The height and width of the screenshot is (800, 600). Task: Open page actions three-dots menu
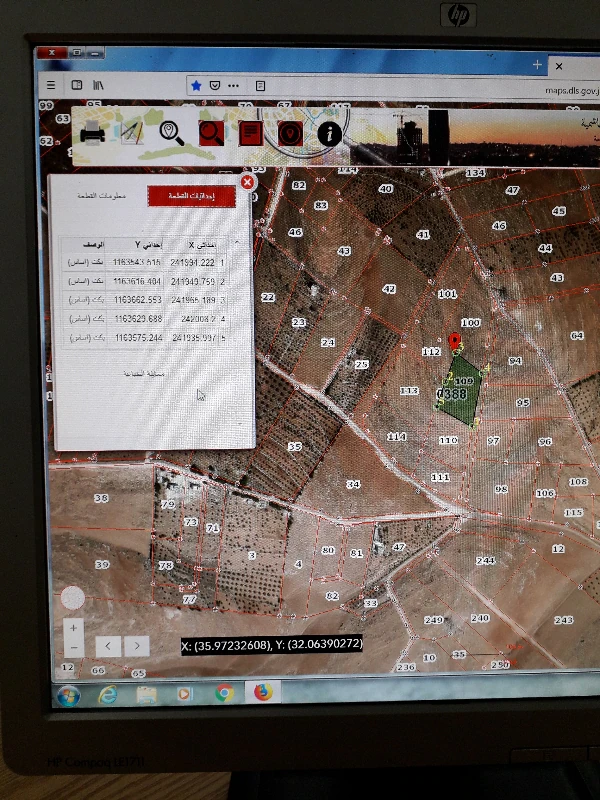point(234,85)
